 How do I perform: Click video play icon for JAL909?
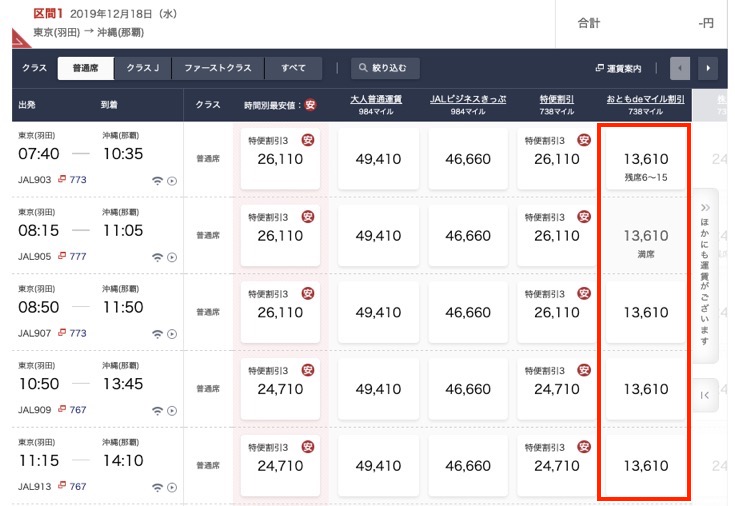(x=172, y=411)
